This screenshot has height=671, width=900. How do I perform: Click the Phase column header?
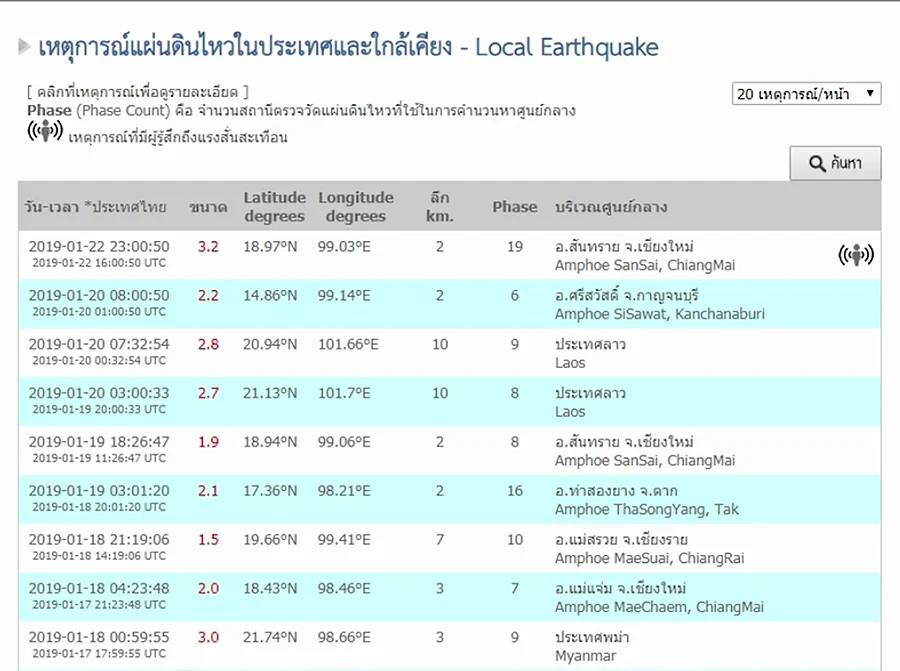click(515, 207)
